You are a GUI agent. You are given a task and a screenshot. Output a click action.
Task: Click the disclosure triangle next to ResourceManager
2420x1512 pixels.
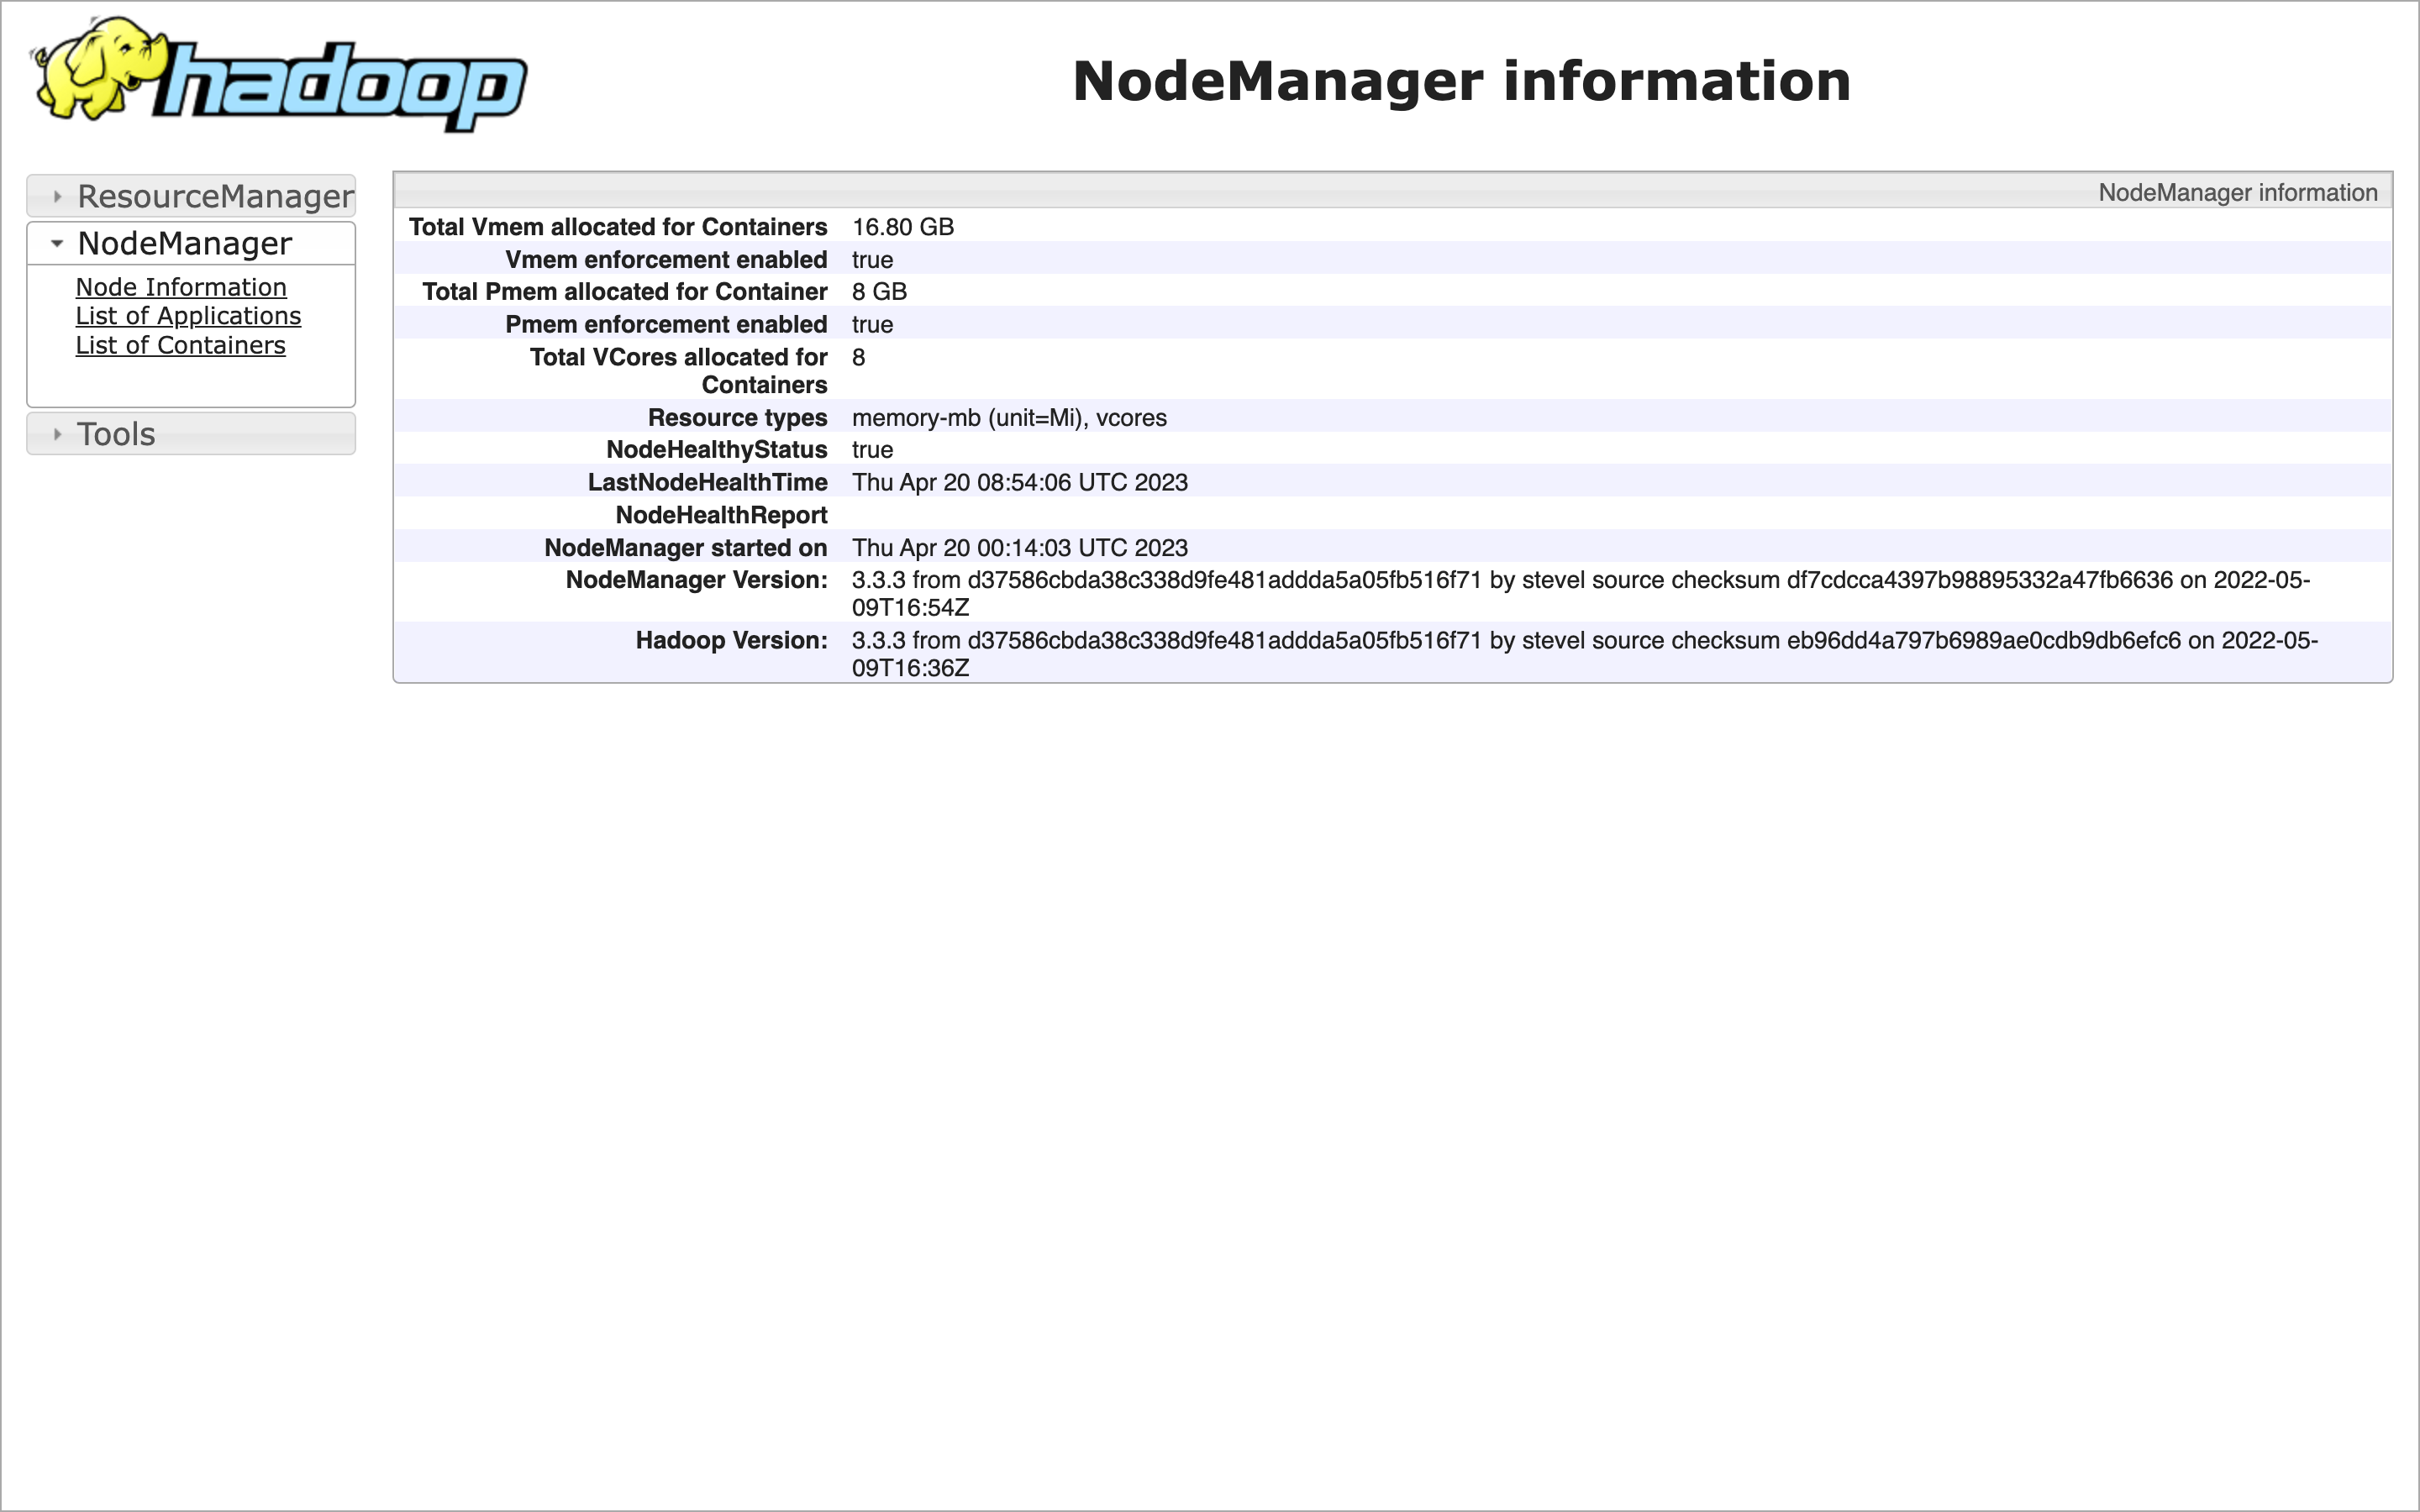(57, 196)
